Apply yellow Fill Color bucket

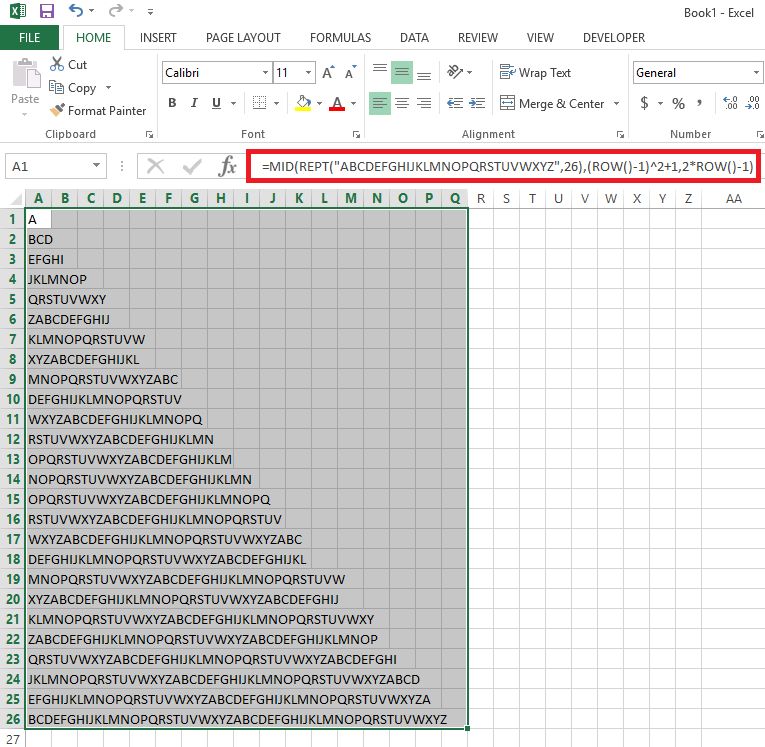coord(303,103)
